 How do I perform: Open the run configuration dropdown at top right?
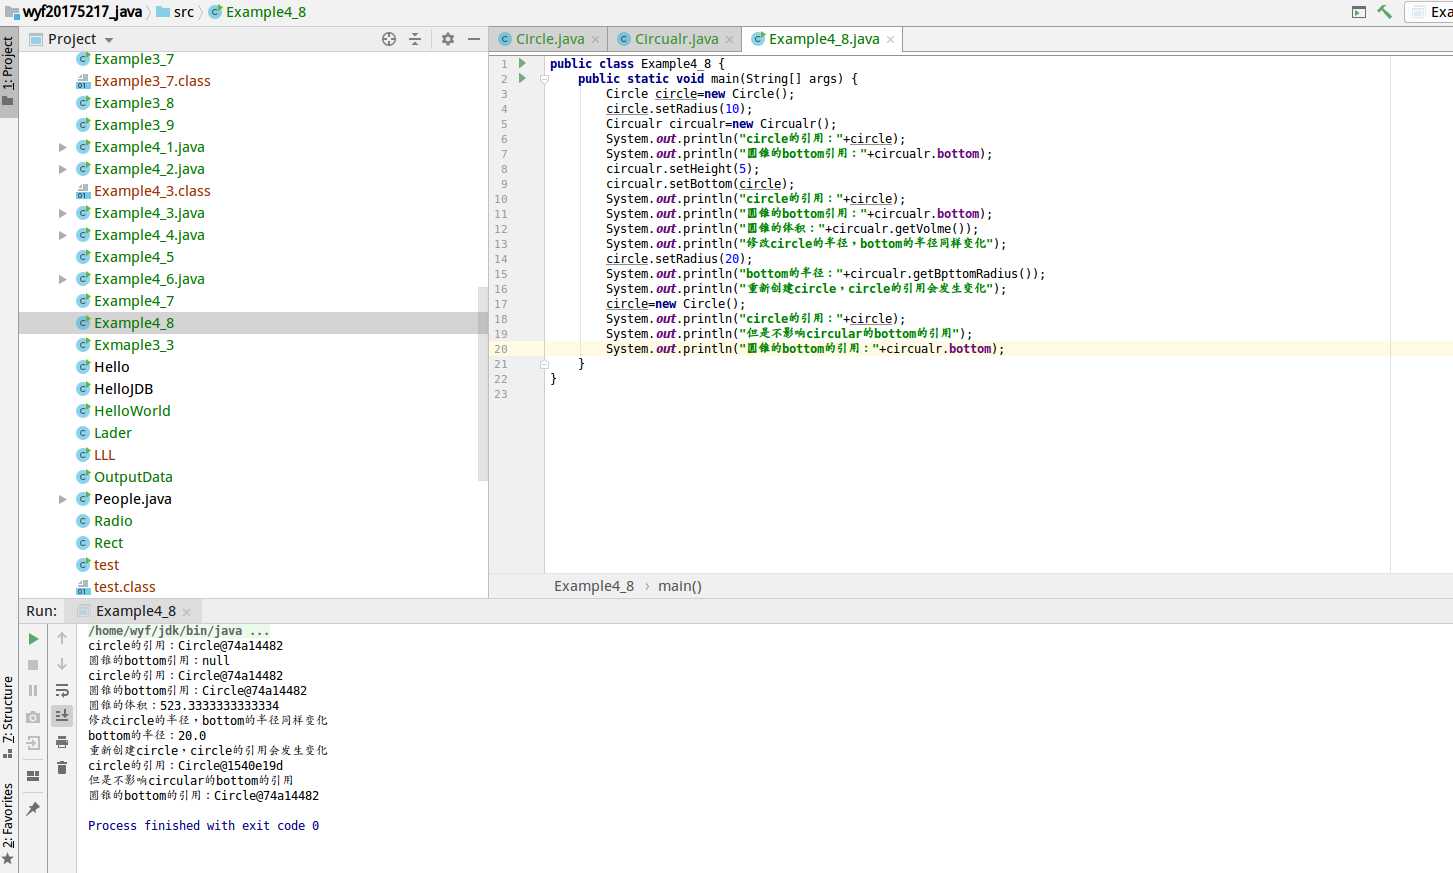1429,12
